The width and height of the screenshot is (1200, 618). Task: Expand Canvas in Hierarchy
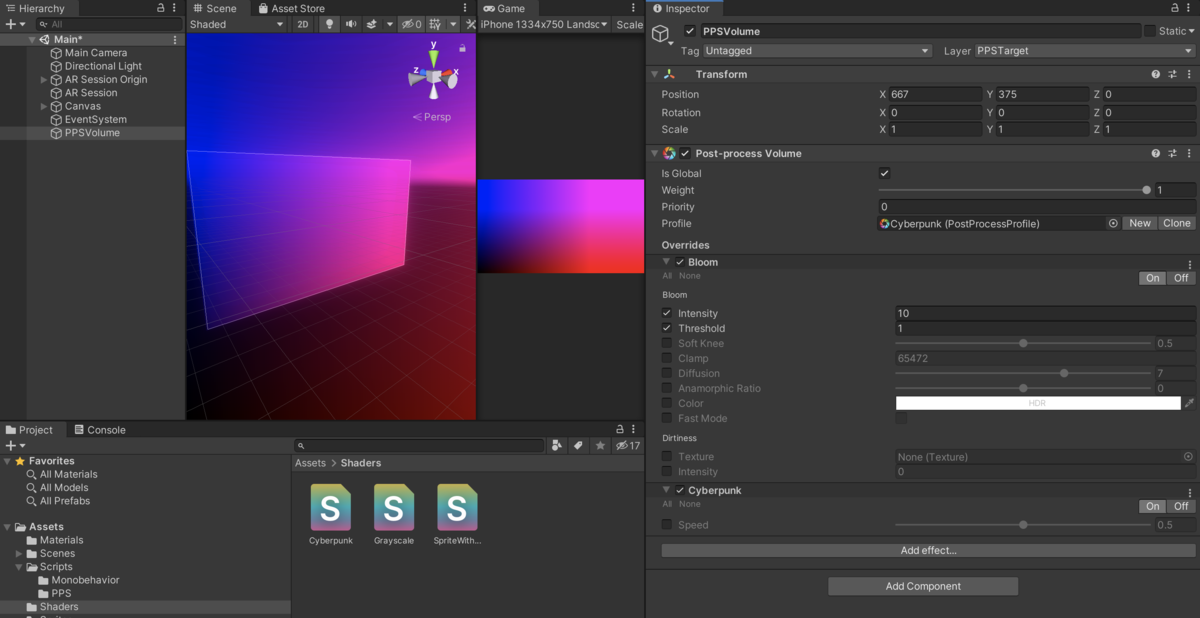click(43, 106)
